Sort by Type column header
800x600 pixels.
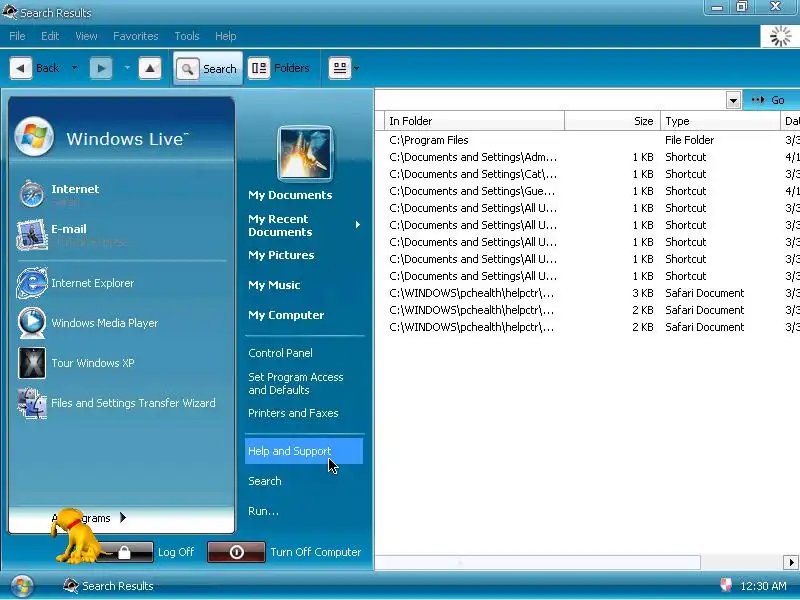(x=720, y=121)
